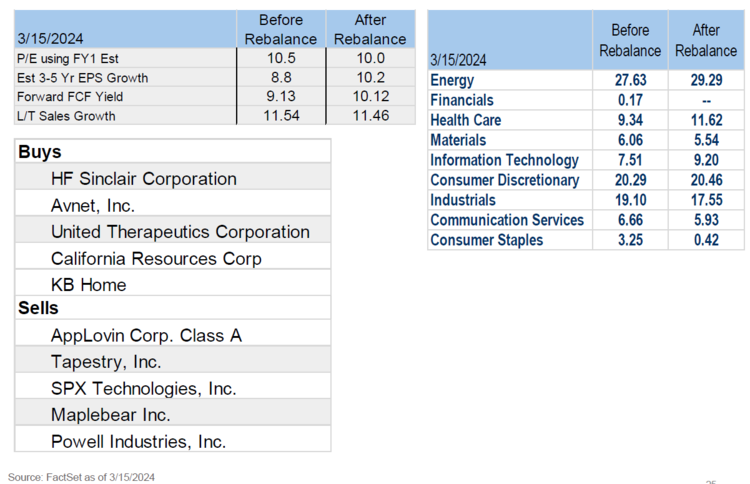This screenshot has height=484, width=750.
Task: Select the Forward FCF Yield row label
Action: tap(64, 97)
